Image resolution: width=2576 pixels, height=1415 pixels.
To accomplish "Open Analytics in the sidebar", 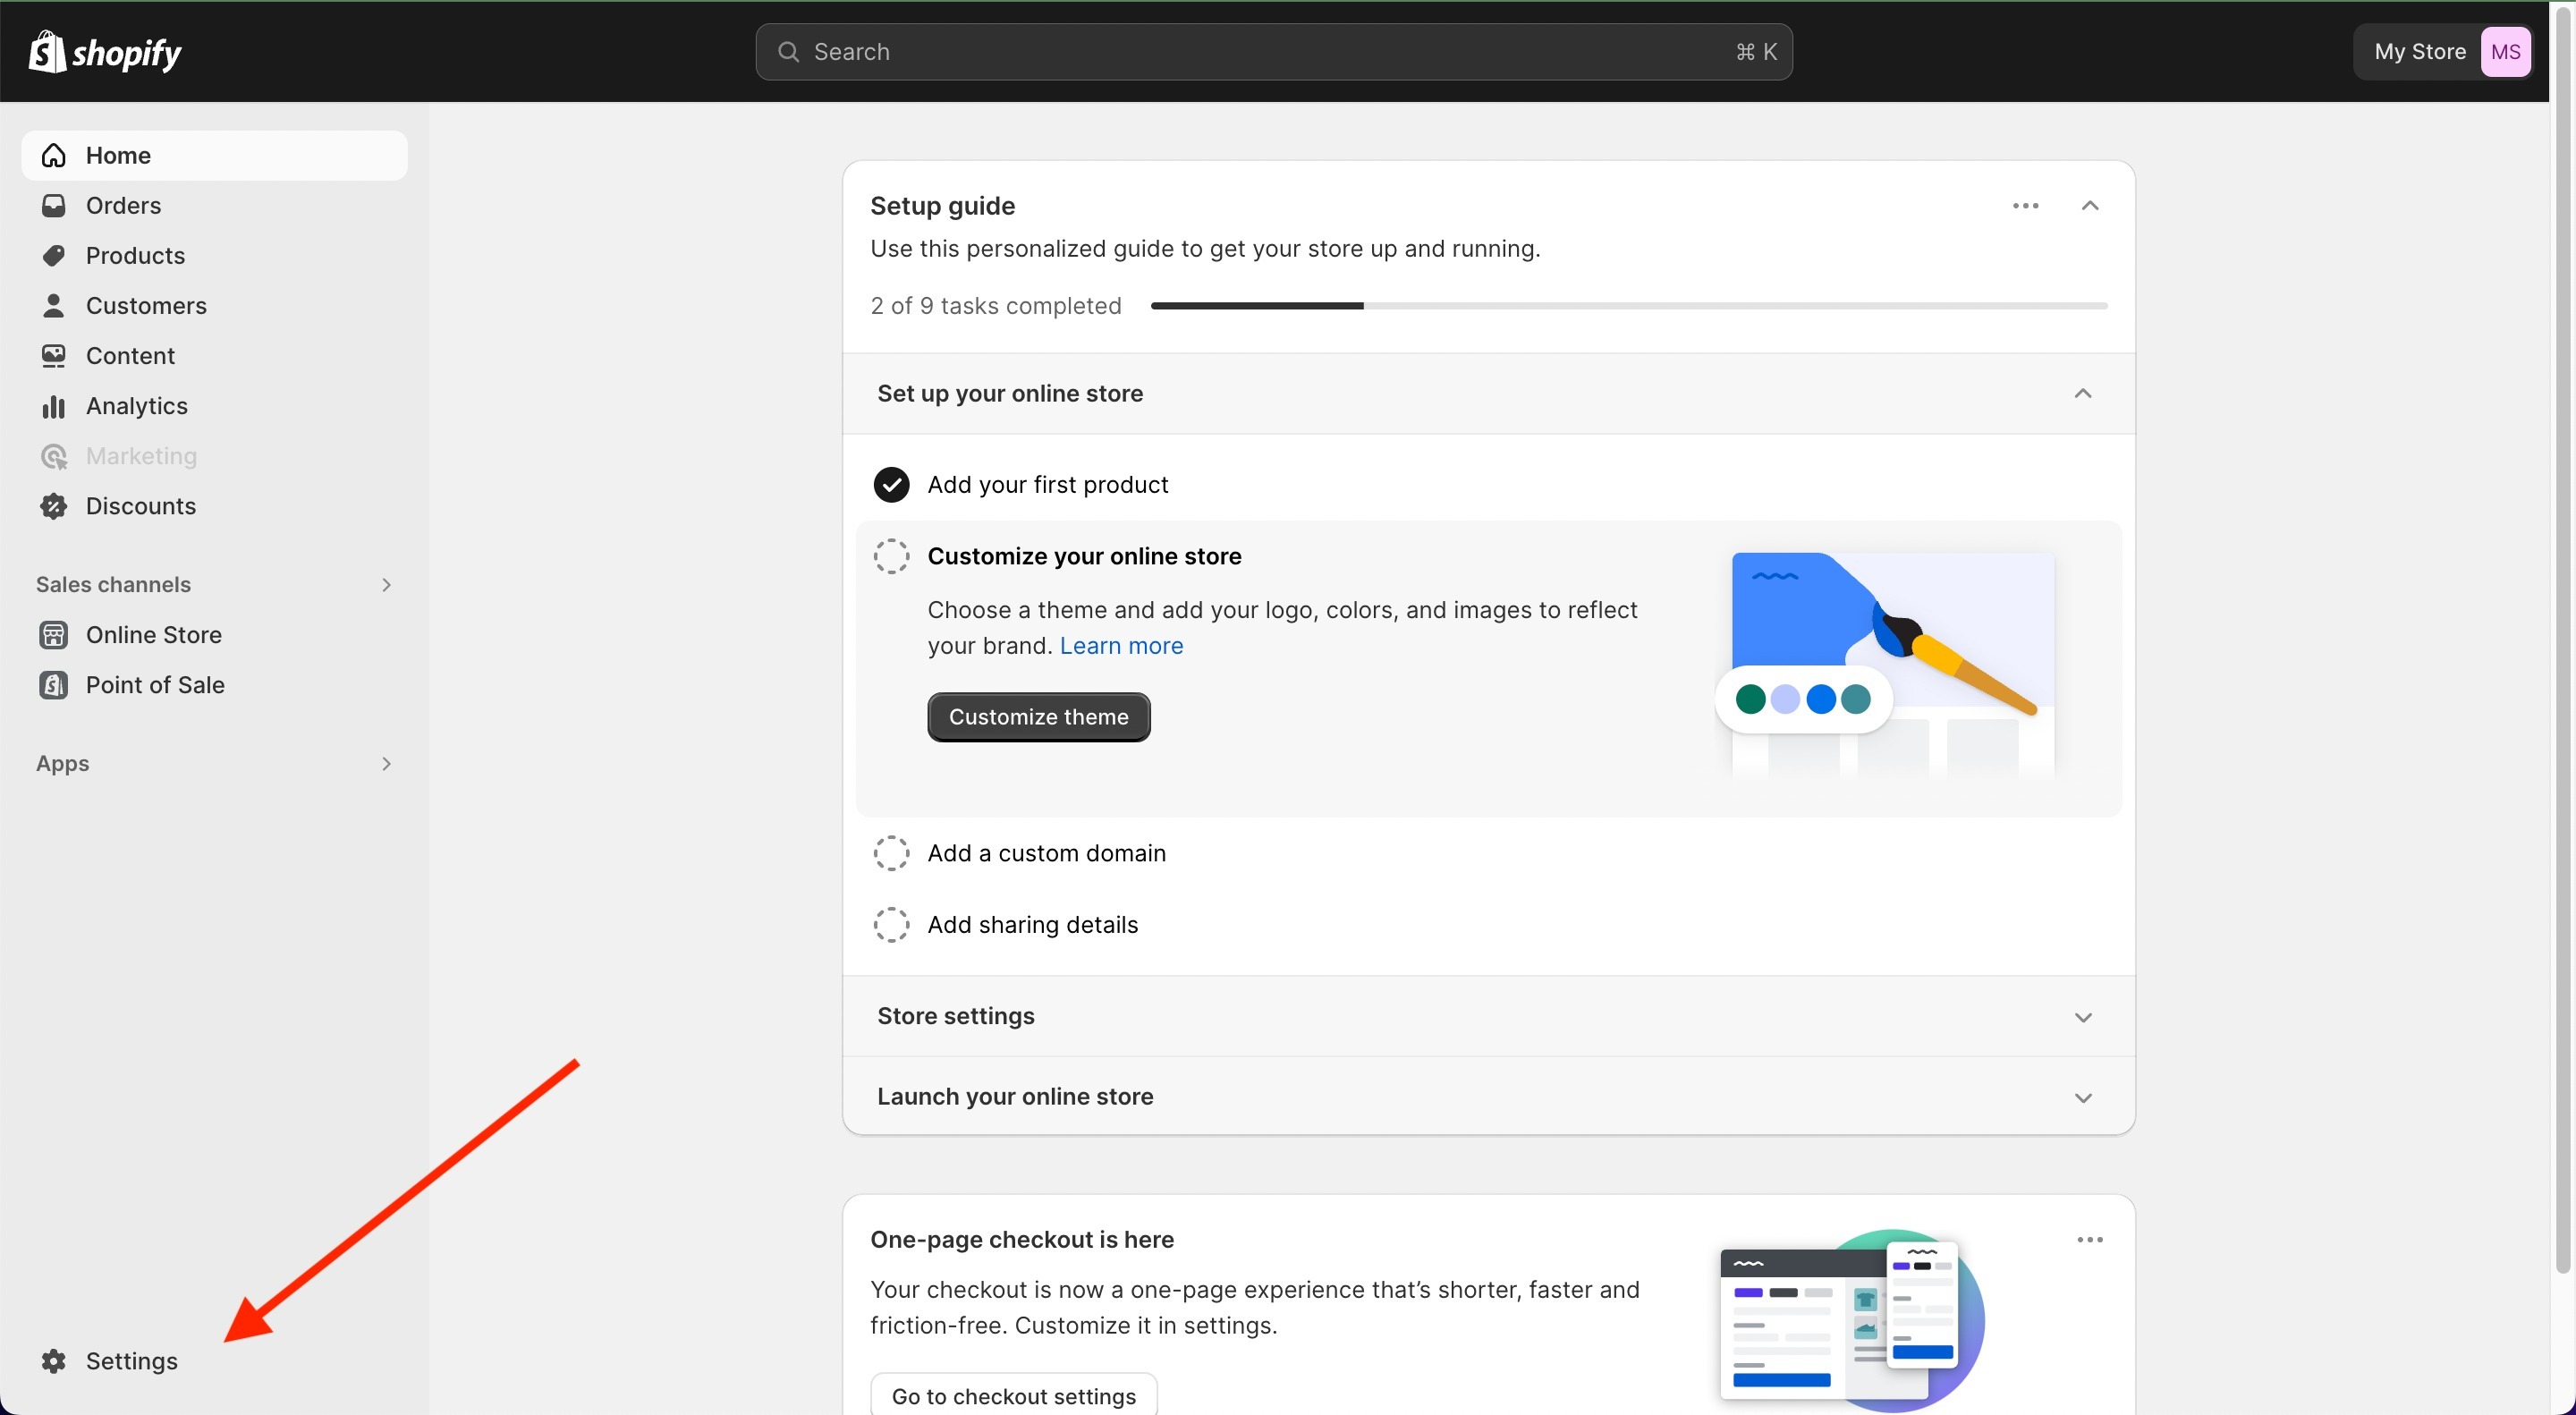I will [214, 406].
